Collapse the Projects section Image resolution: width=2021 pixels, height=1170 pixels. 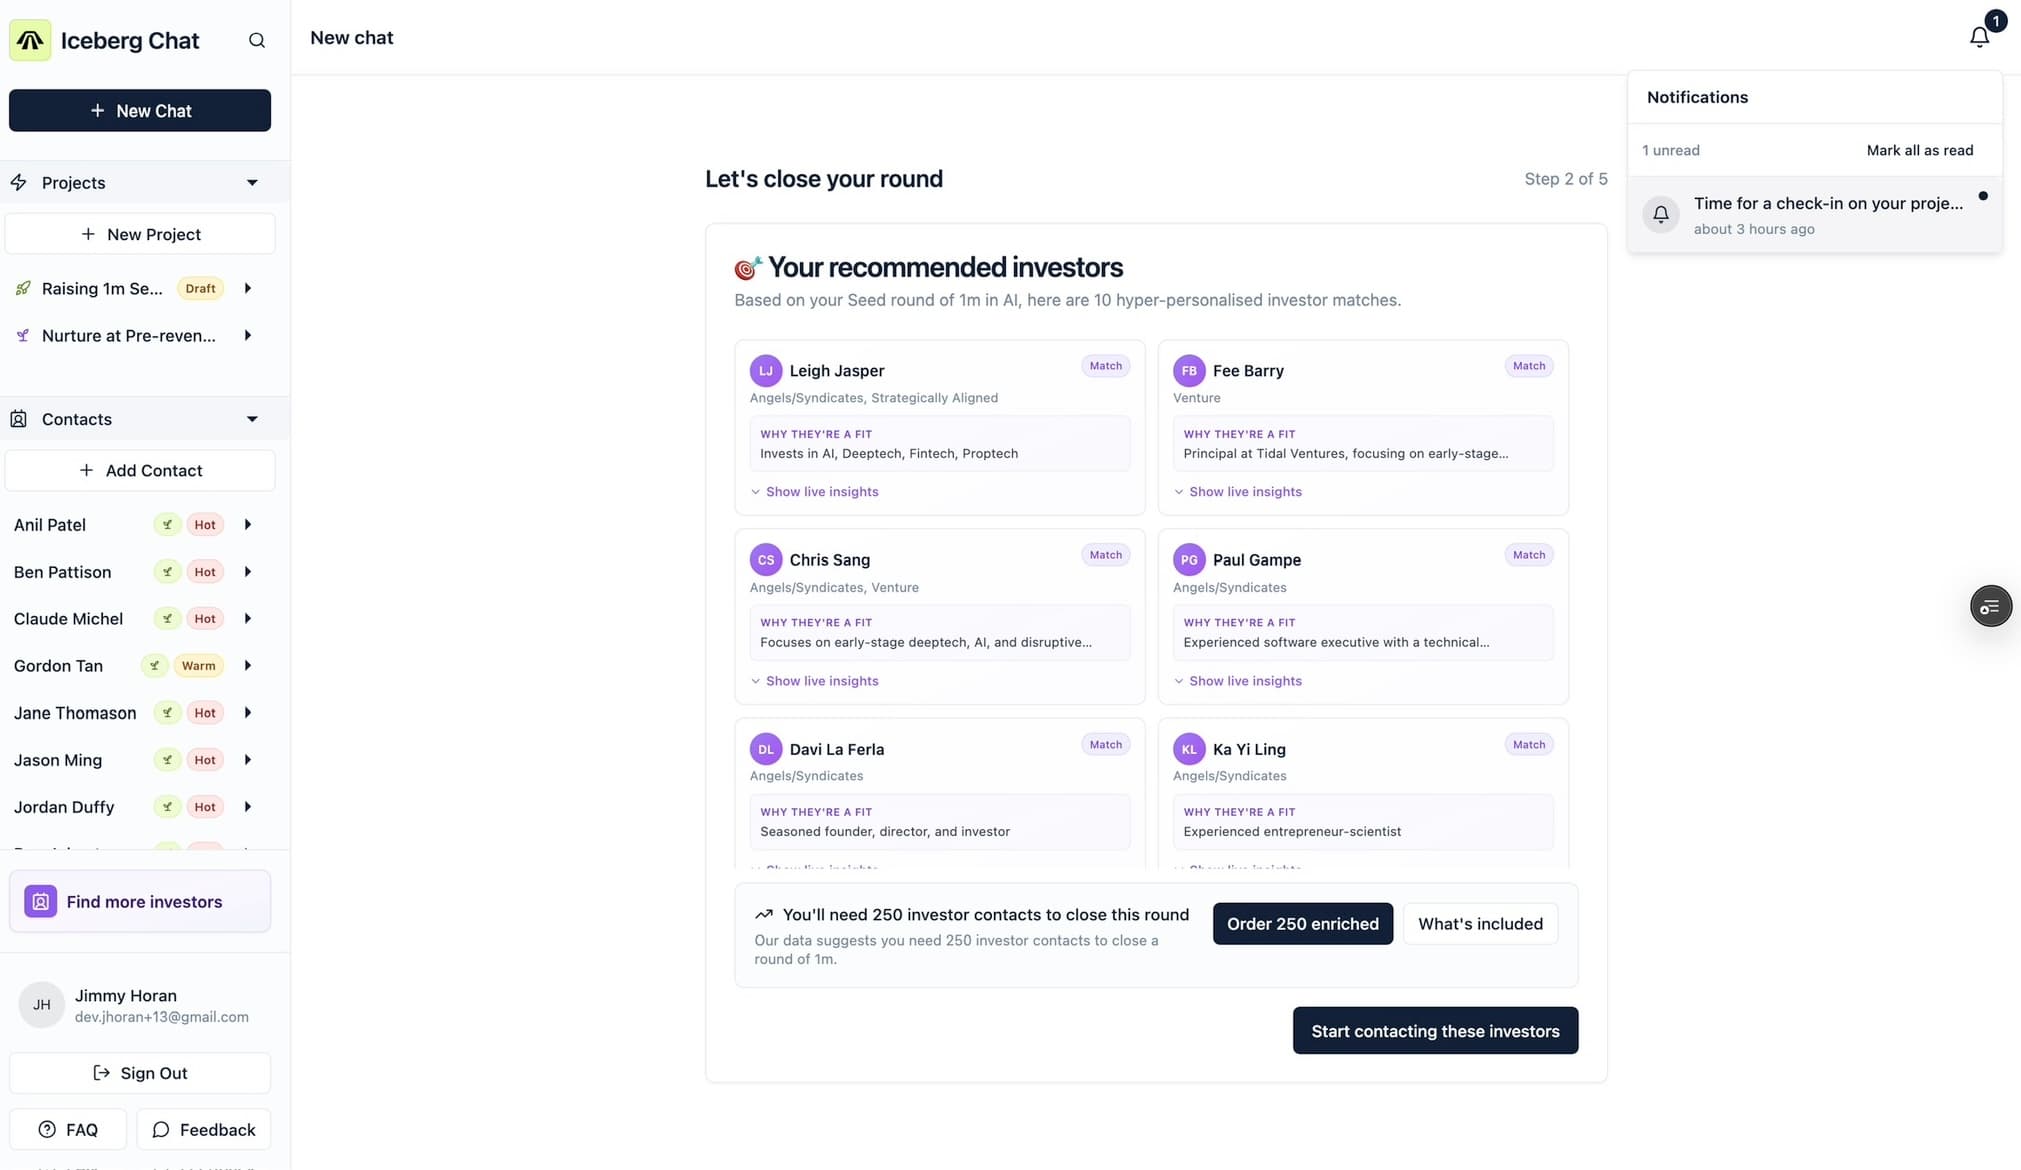252,182
